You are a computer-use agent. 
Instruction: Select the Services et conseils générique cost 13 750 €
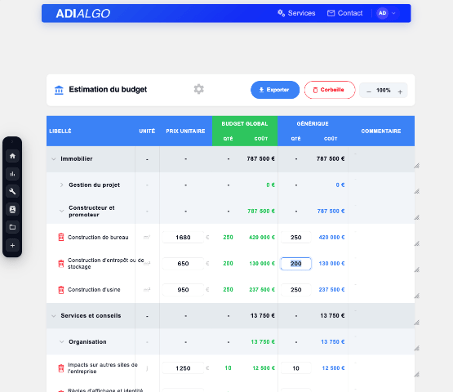coord(332,316)
